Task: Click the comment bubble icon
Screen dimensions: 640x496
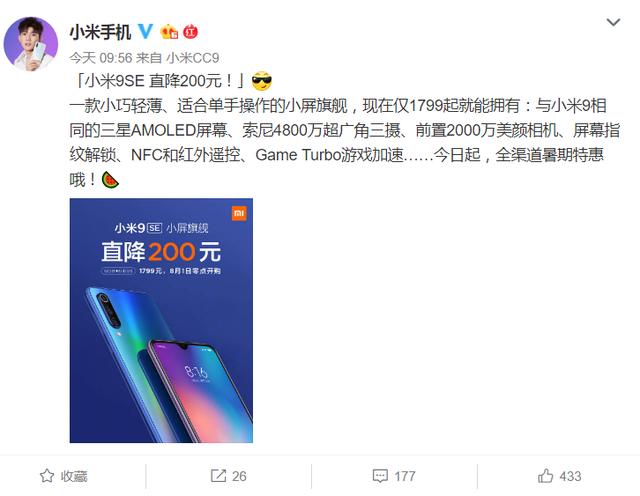Action: [380, 476]
